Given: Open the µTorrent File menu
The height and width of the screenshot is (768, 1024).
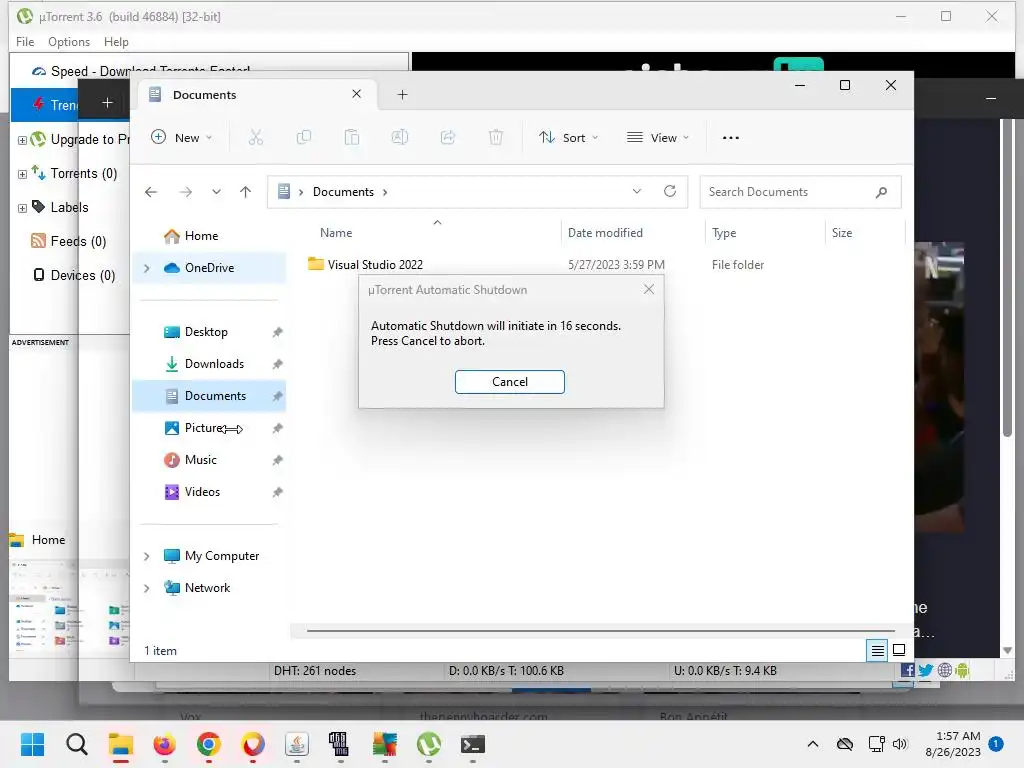Looking at the screenshot, I should tap(25, 42).
